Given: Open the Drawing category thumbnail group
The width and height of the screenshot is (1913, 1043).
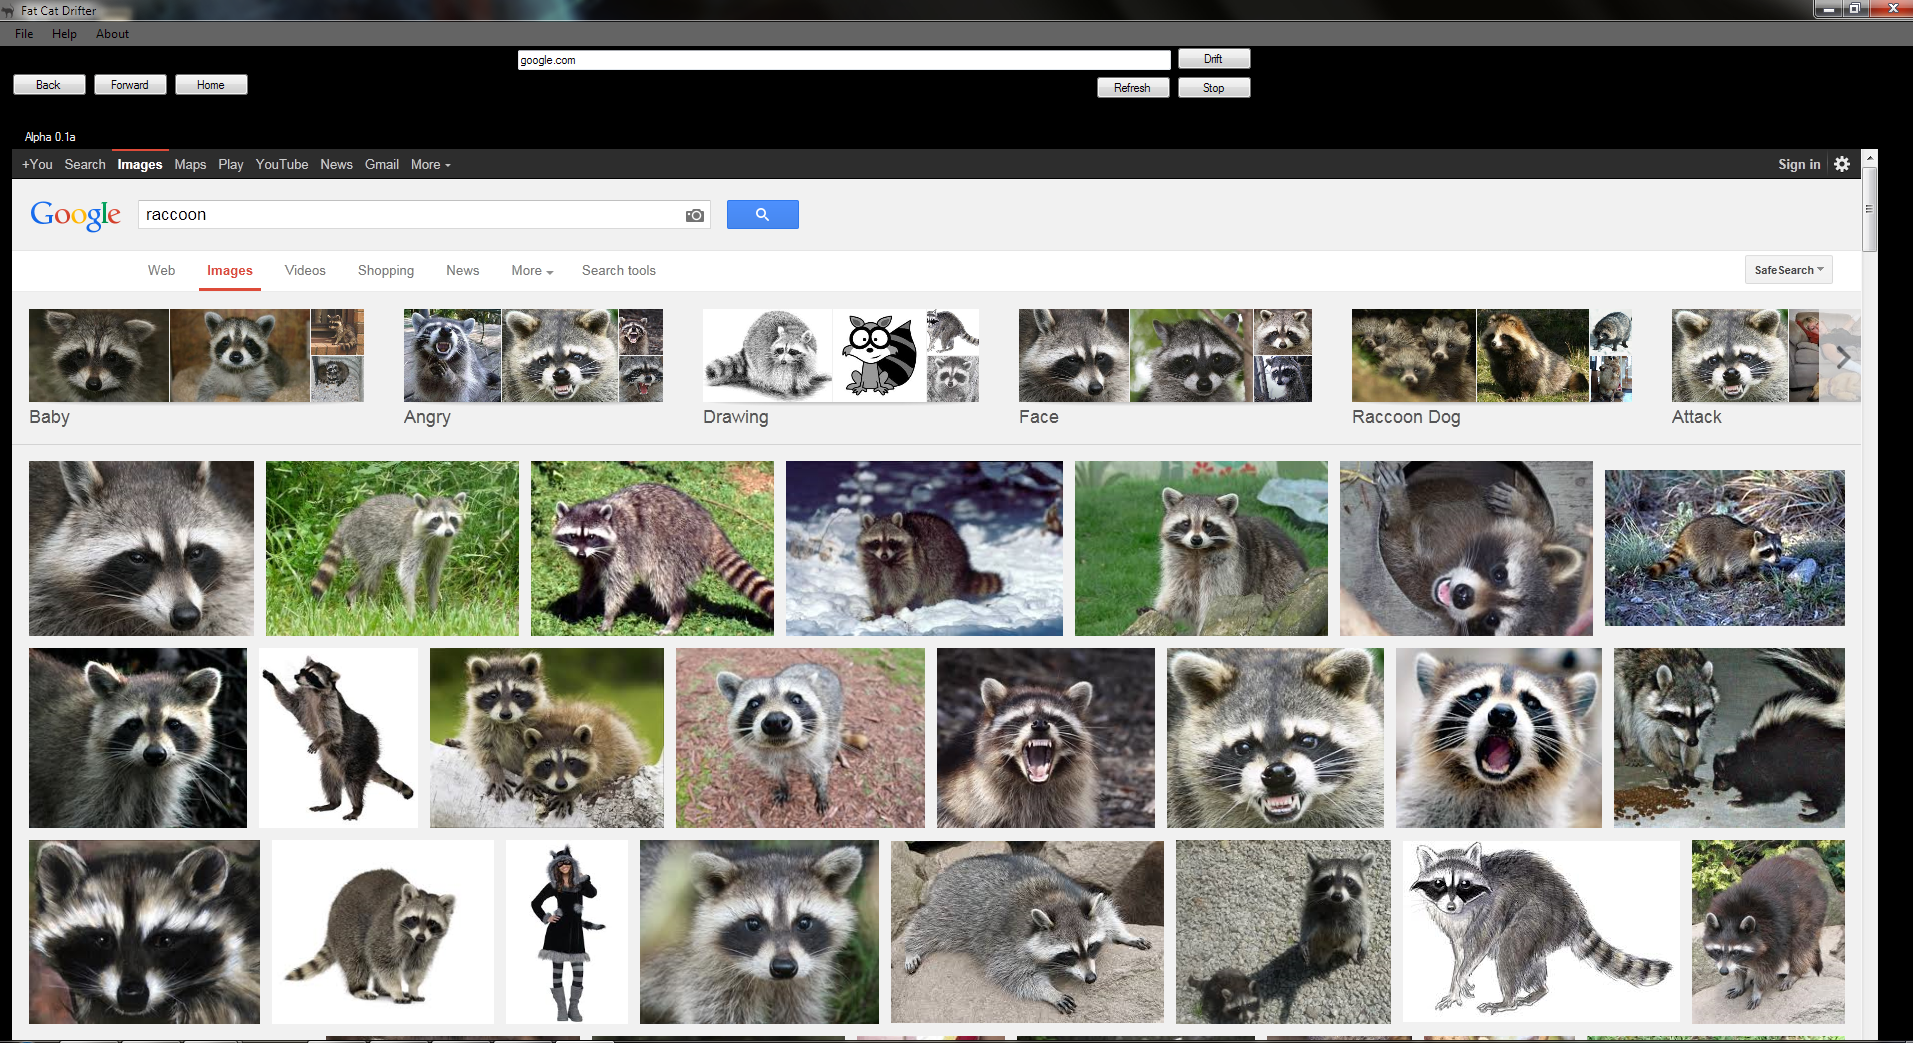Looking at the screenshot, I should click(x=840, y=356).
